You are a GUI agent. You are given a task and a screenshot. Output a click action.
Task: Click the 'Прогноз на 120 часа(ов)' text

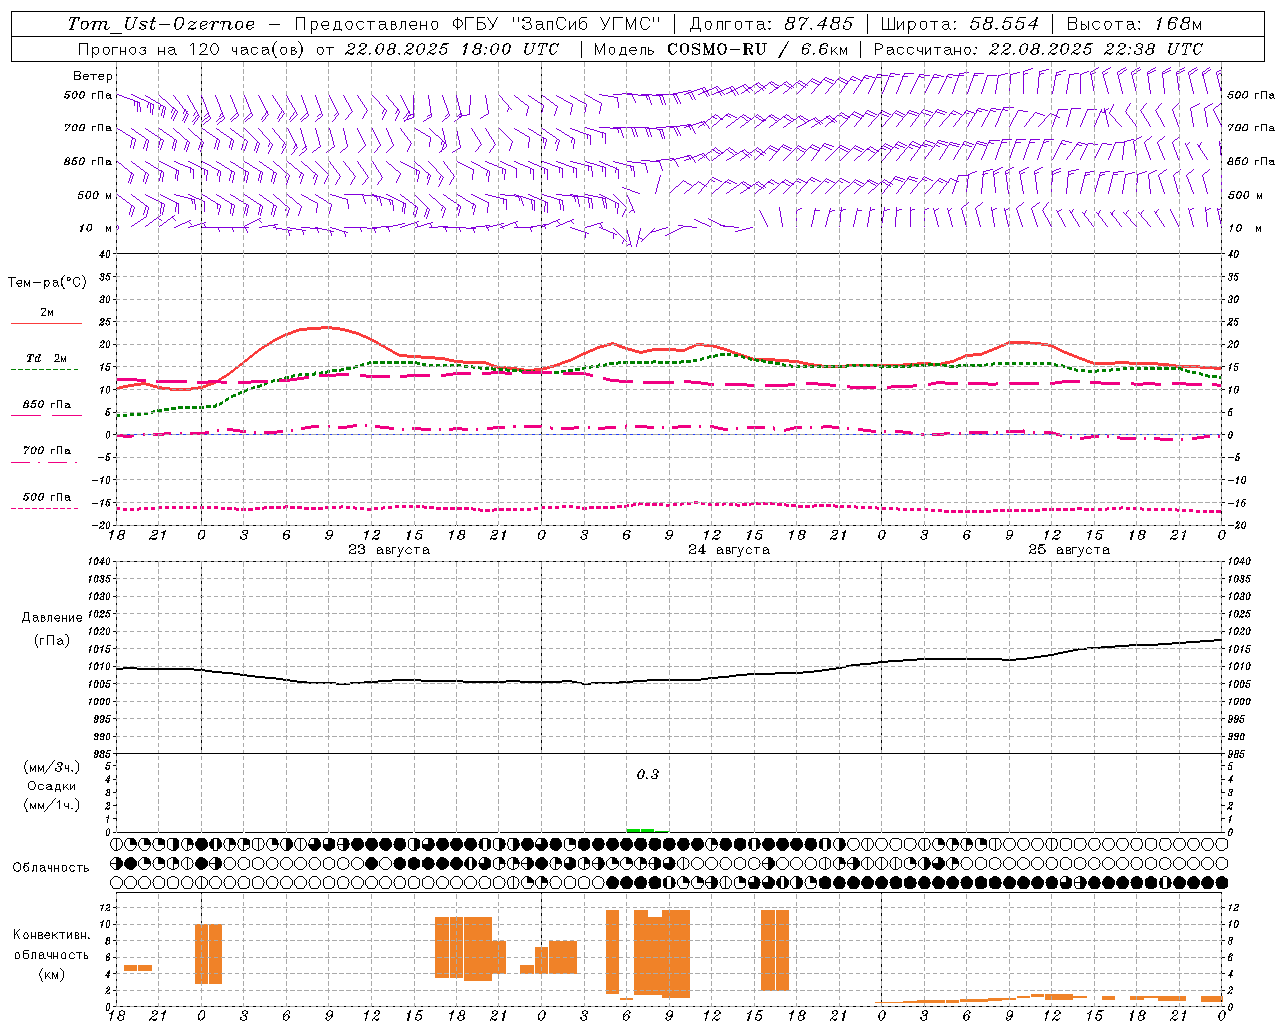pos(192,49)
